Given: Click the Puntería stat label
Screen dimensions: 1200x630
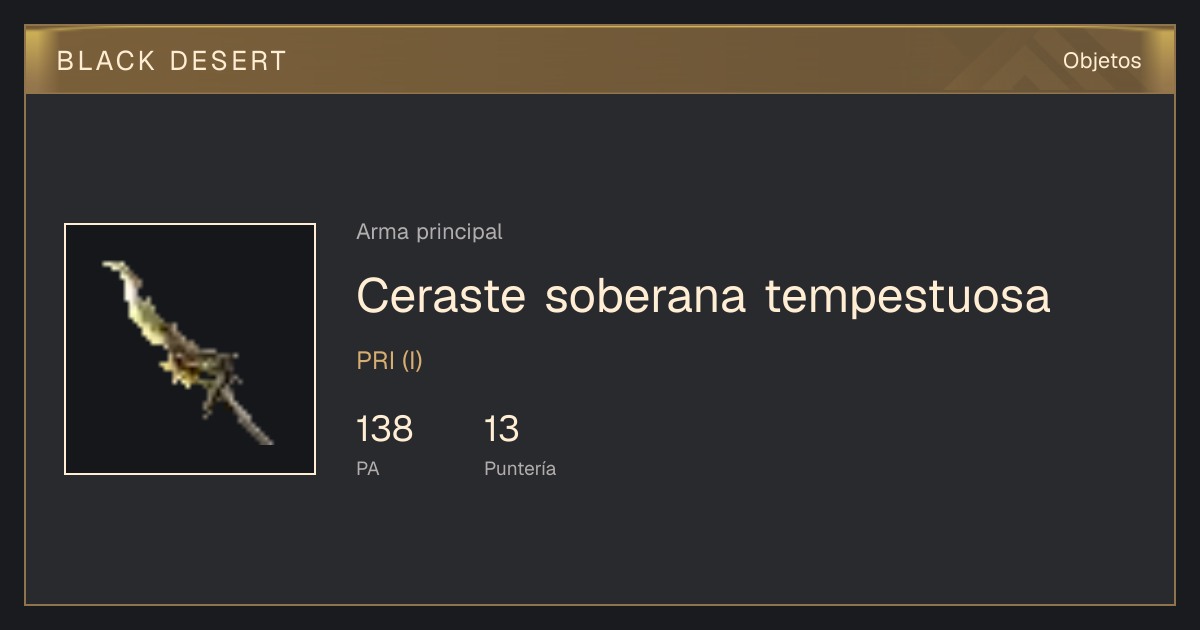Looking at the screenshot, I should [x=520, y=468].
